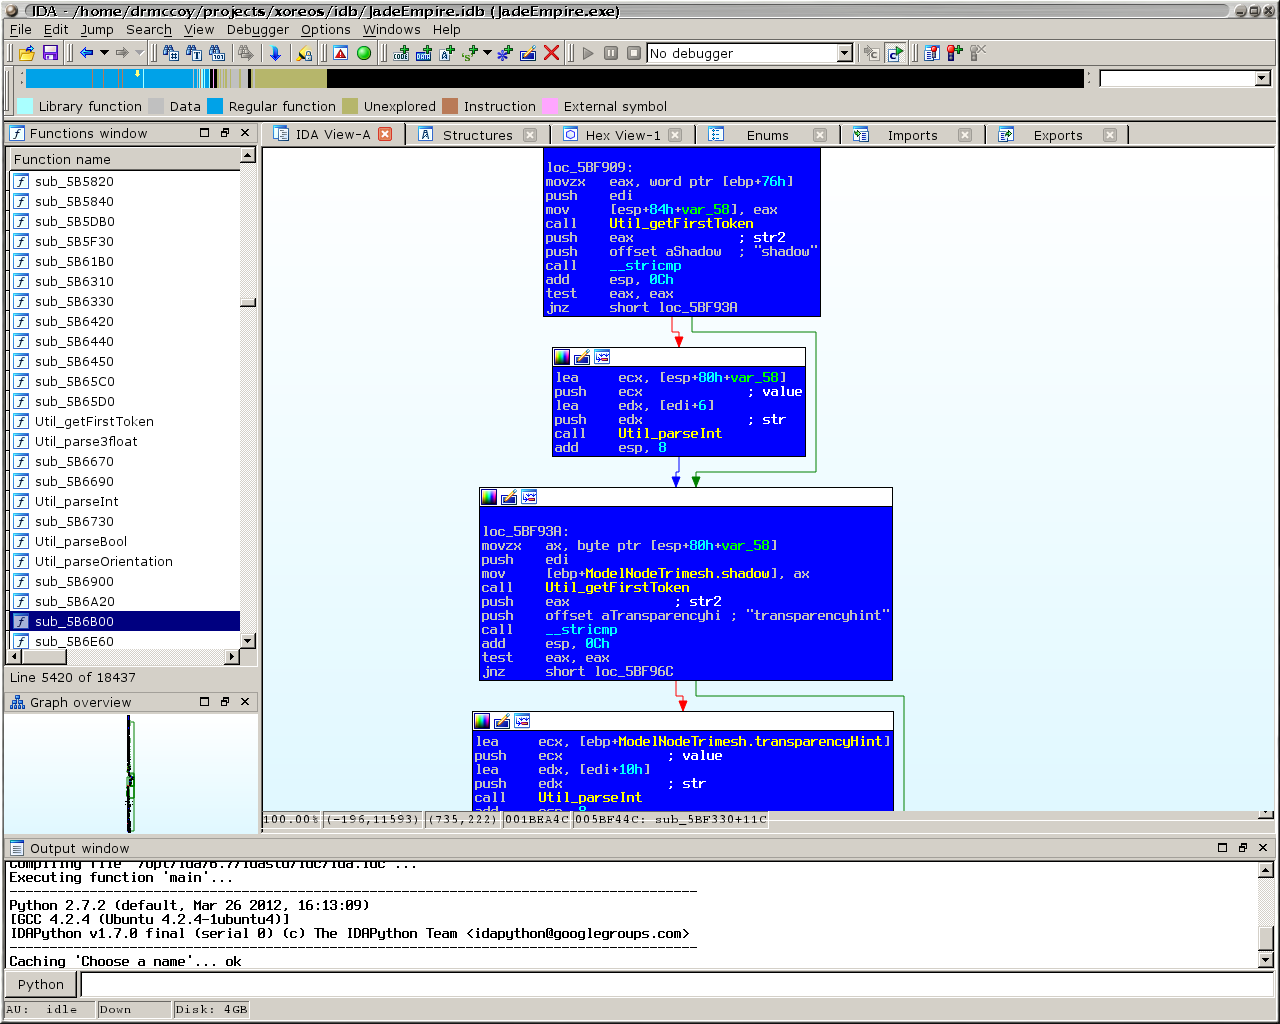Click the run-to-cursor C icon
Image resolution: width=1280 pixels, height=1024 pixels.
click(x=895, y=53)
